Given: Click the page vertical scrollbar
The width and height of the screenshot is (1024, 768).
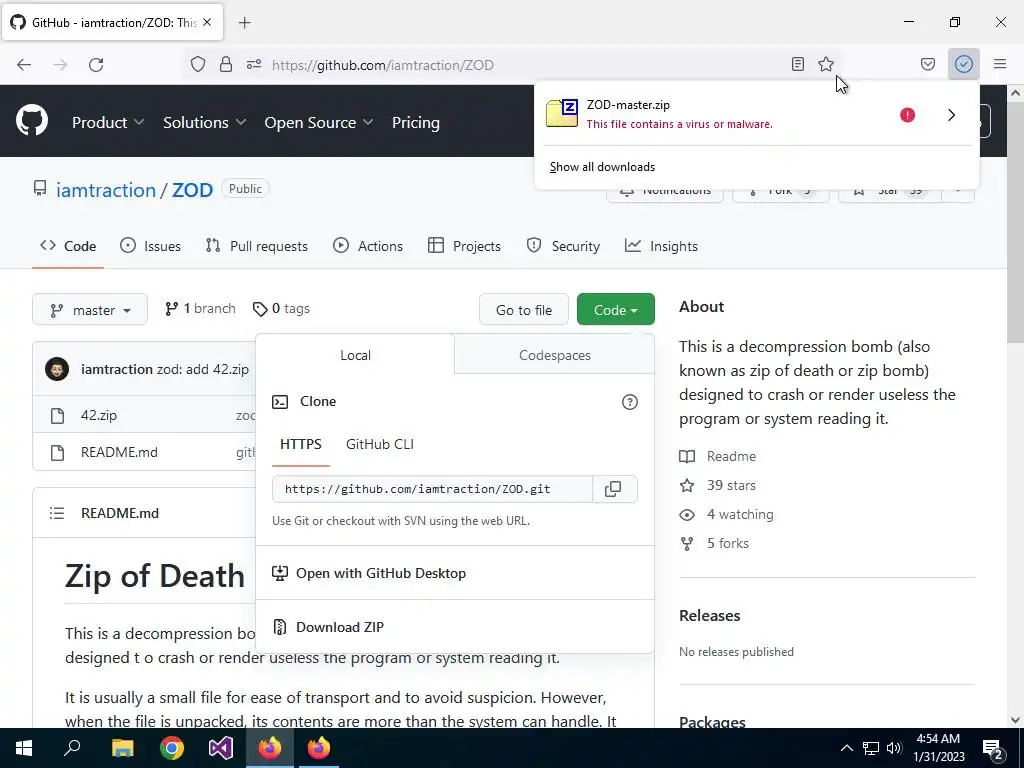Looking at the screenshot, I should point(1016,222).
